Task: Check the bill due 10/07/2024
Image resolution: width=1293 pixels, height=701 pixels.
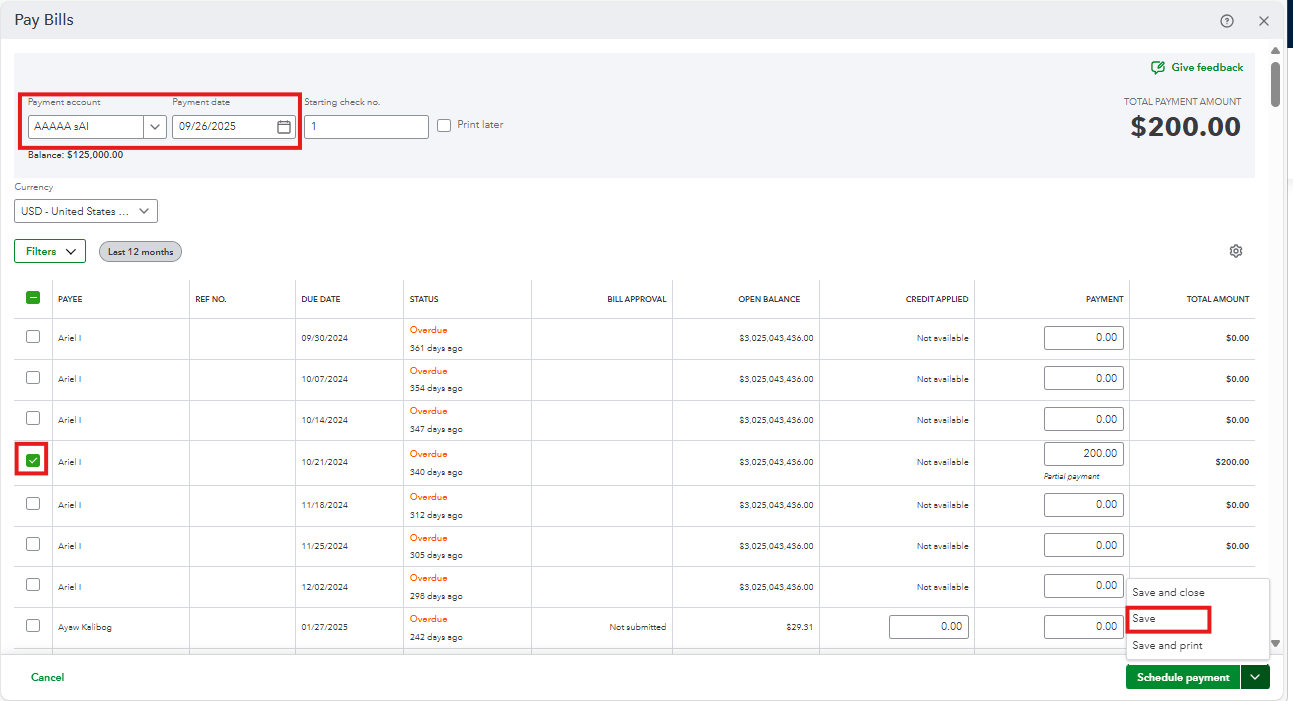Action: click(33, 378)
